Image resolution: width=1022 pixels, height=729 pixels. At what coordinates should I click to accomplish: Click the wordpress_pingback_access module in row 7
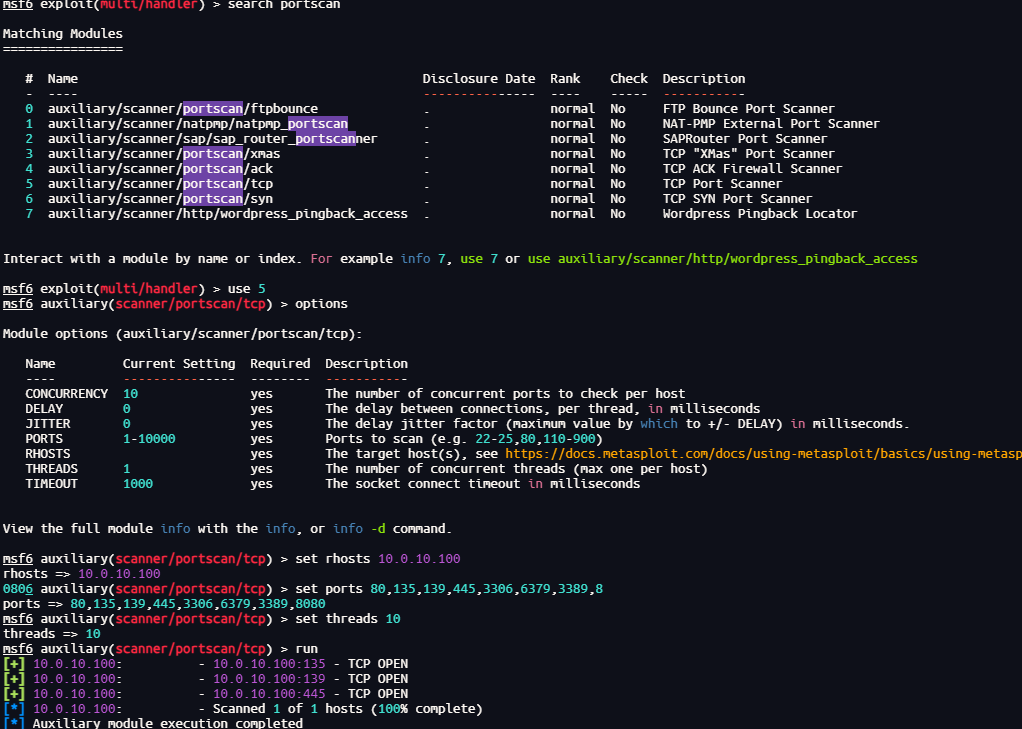pyautogui.click(x=227, y=214)
